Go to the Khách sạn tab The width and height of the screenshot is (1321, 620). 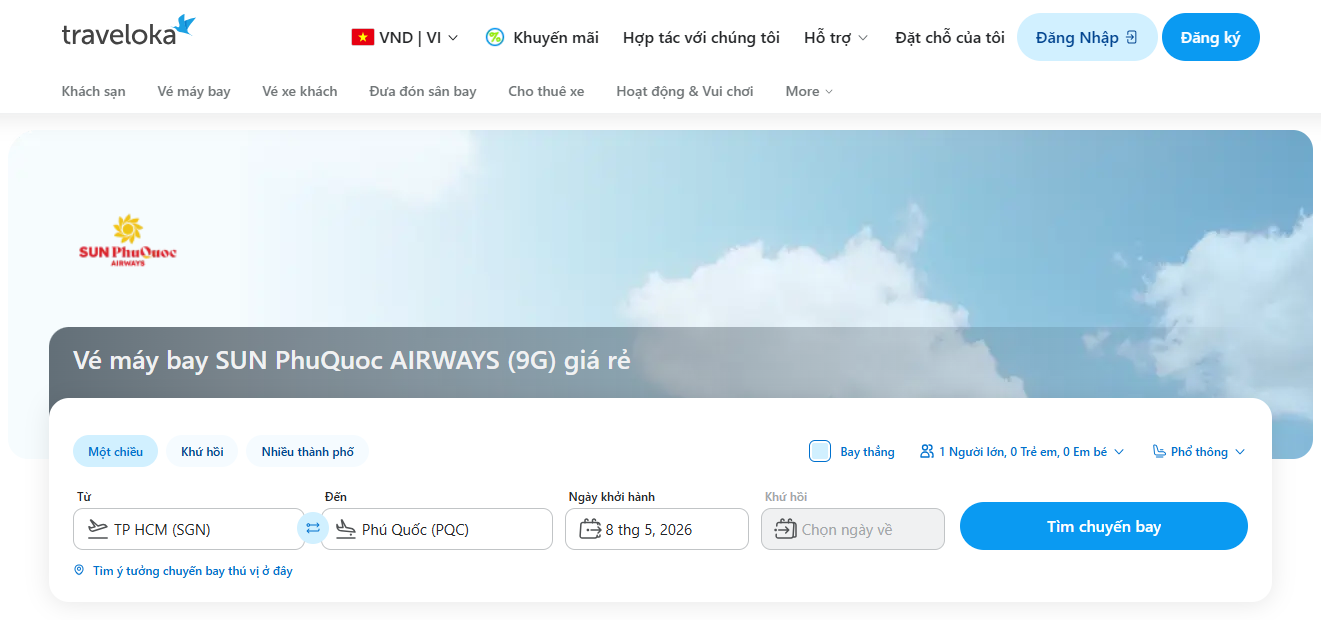pos(94,91)
